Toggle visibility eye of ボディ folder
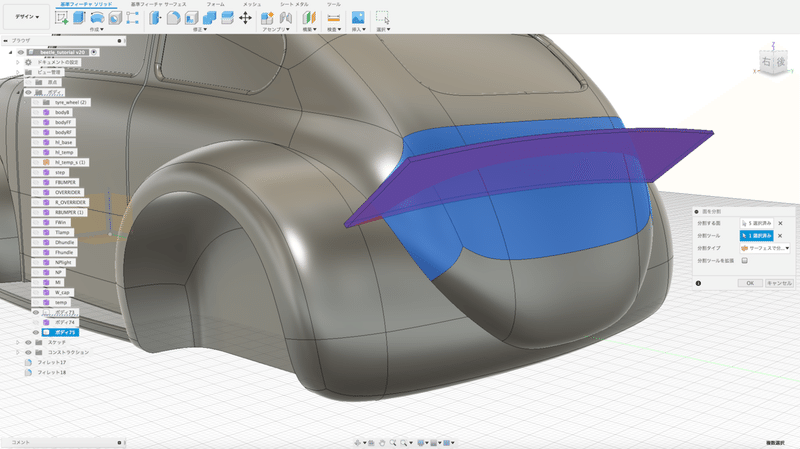 click(29, 92)
